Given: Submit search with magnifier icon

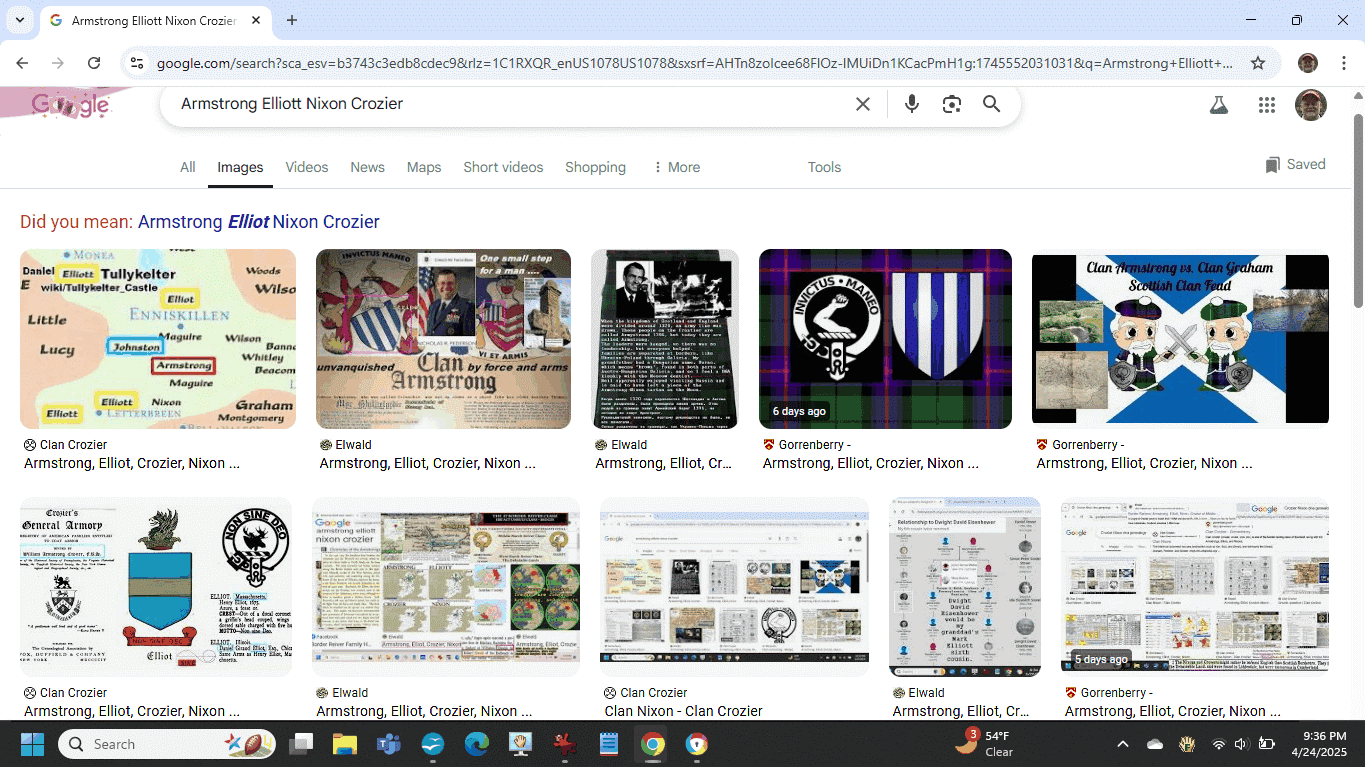Looking at the screenshot, I should click(991, 104).
